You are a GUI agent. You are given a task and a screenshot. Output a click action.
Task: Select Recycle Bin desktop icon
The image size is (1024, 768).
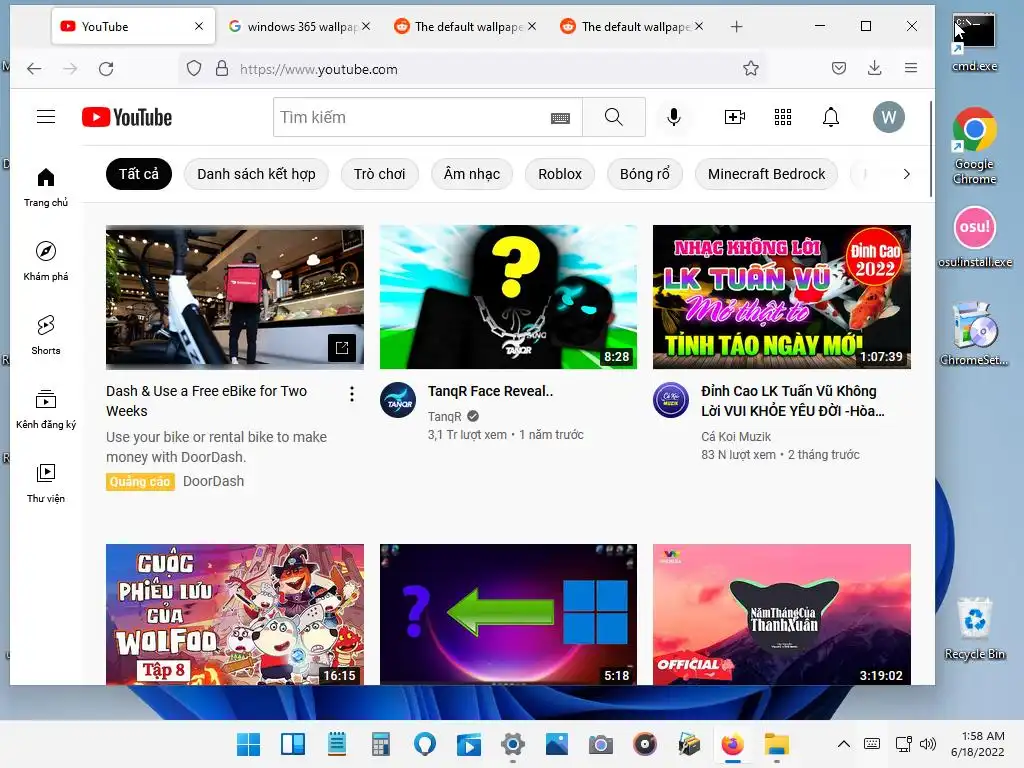(975, 629)
